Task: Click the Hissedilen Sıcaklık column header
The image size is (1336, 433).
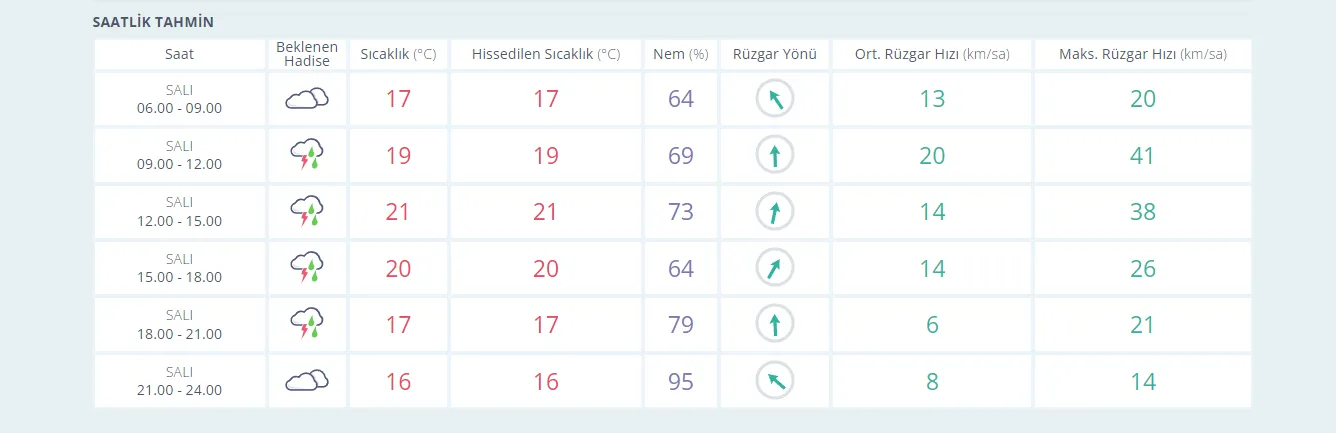Action: pos(546,54)
